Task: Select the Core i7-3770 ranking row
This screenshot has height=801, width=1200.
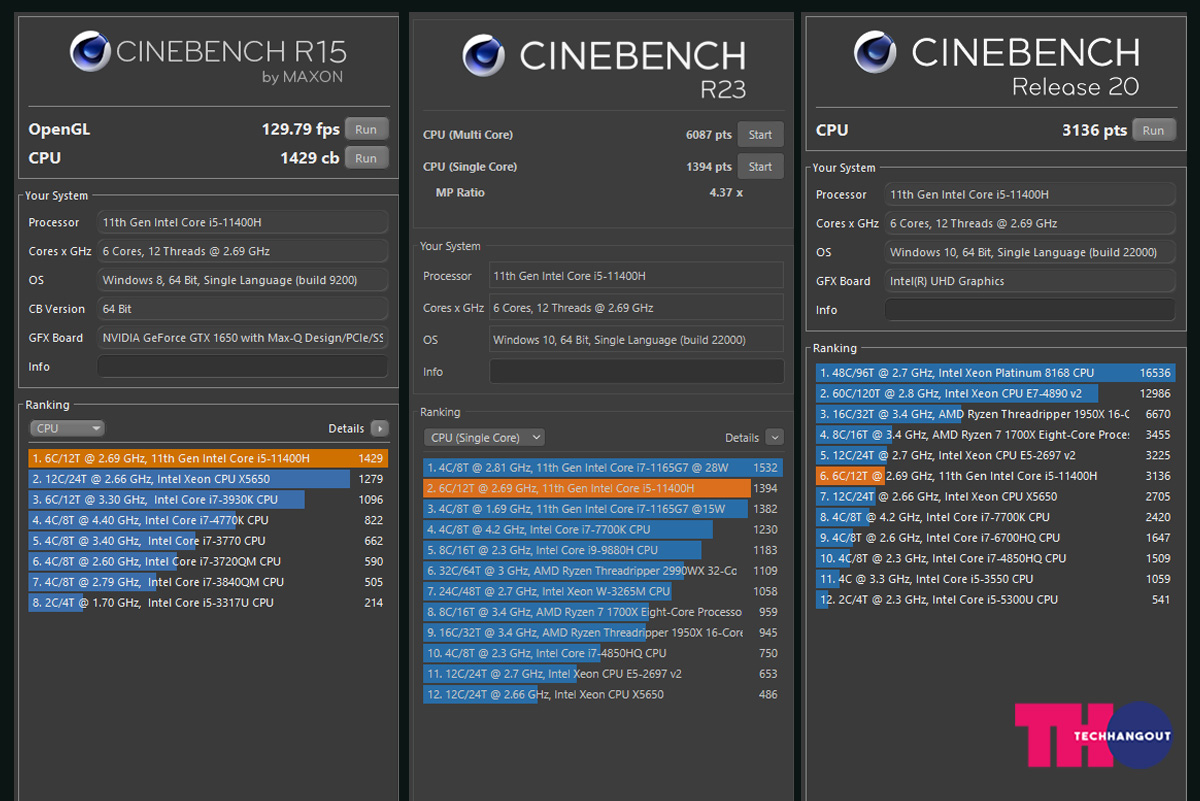Action: 208,541
